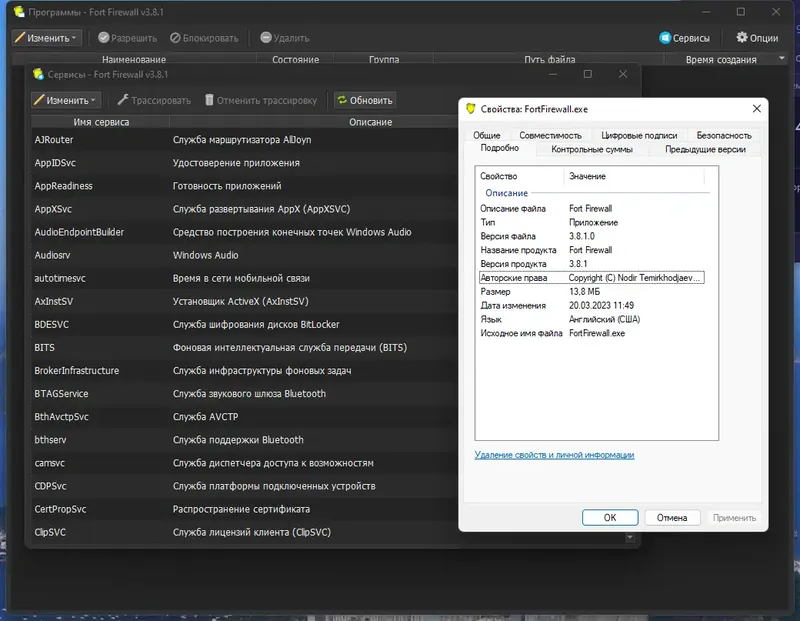Select AudioEndpointBuilder service row

[x=244, y=232]
